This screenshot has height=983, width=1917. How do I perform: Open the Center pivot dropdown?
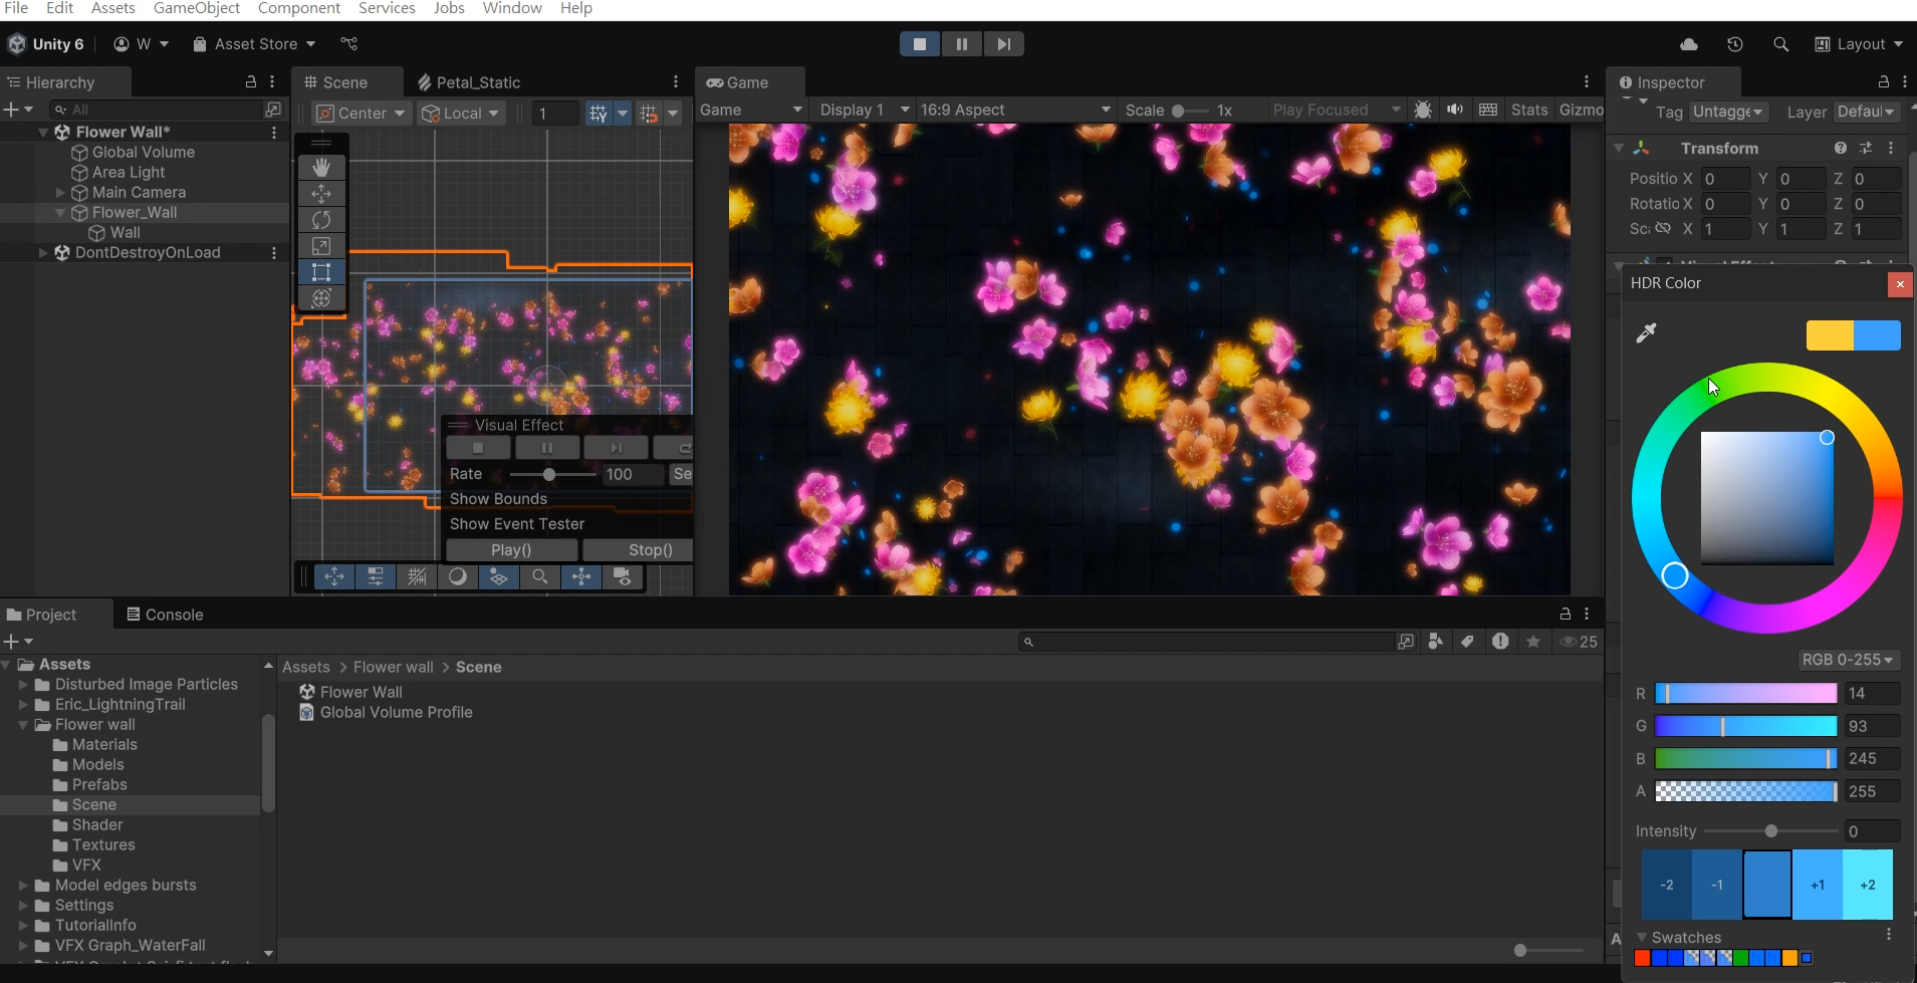pyautogui.click(x=360, y=113)
